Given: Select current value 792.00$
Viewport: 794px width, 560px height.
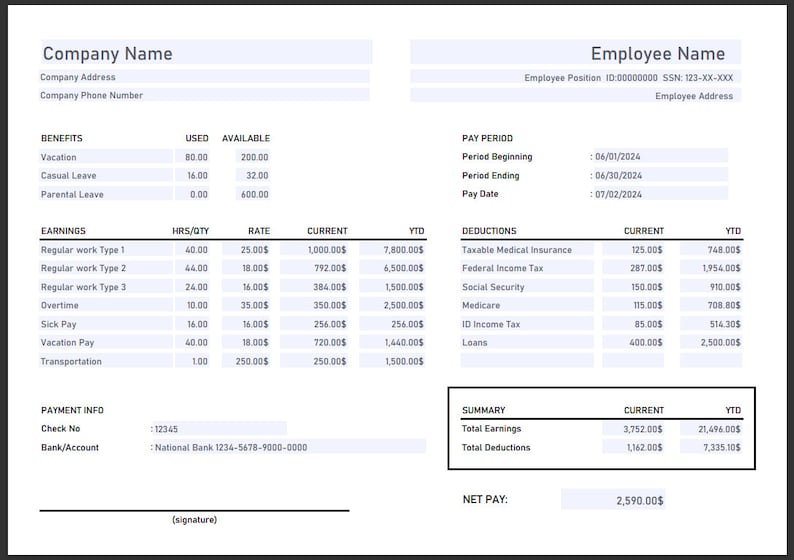Looking at the screenshot, I should pyautogui.click(x=314, y=268).
